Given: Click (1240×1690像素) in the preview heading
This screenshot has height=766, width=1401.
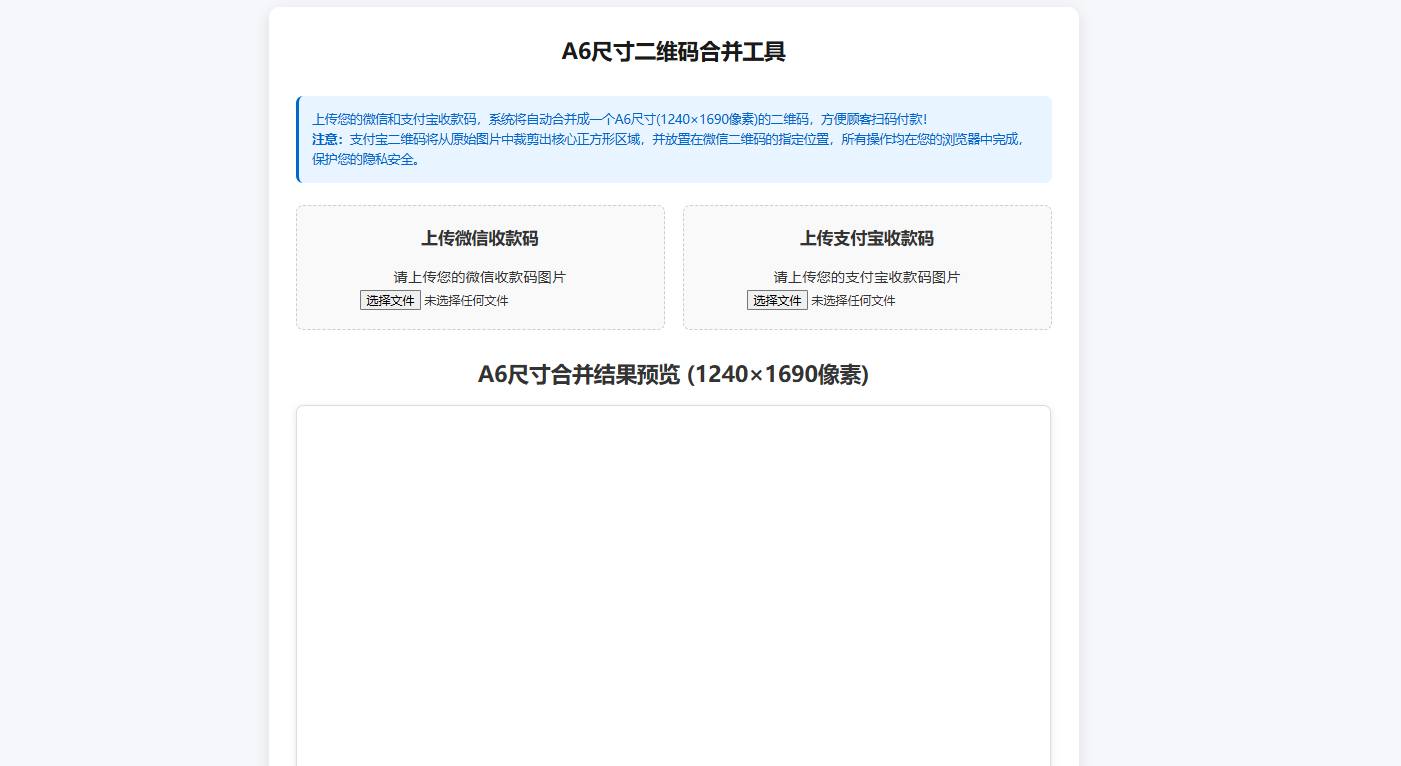Looking at the screenshot, I should click(778, 374).
